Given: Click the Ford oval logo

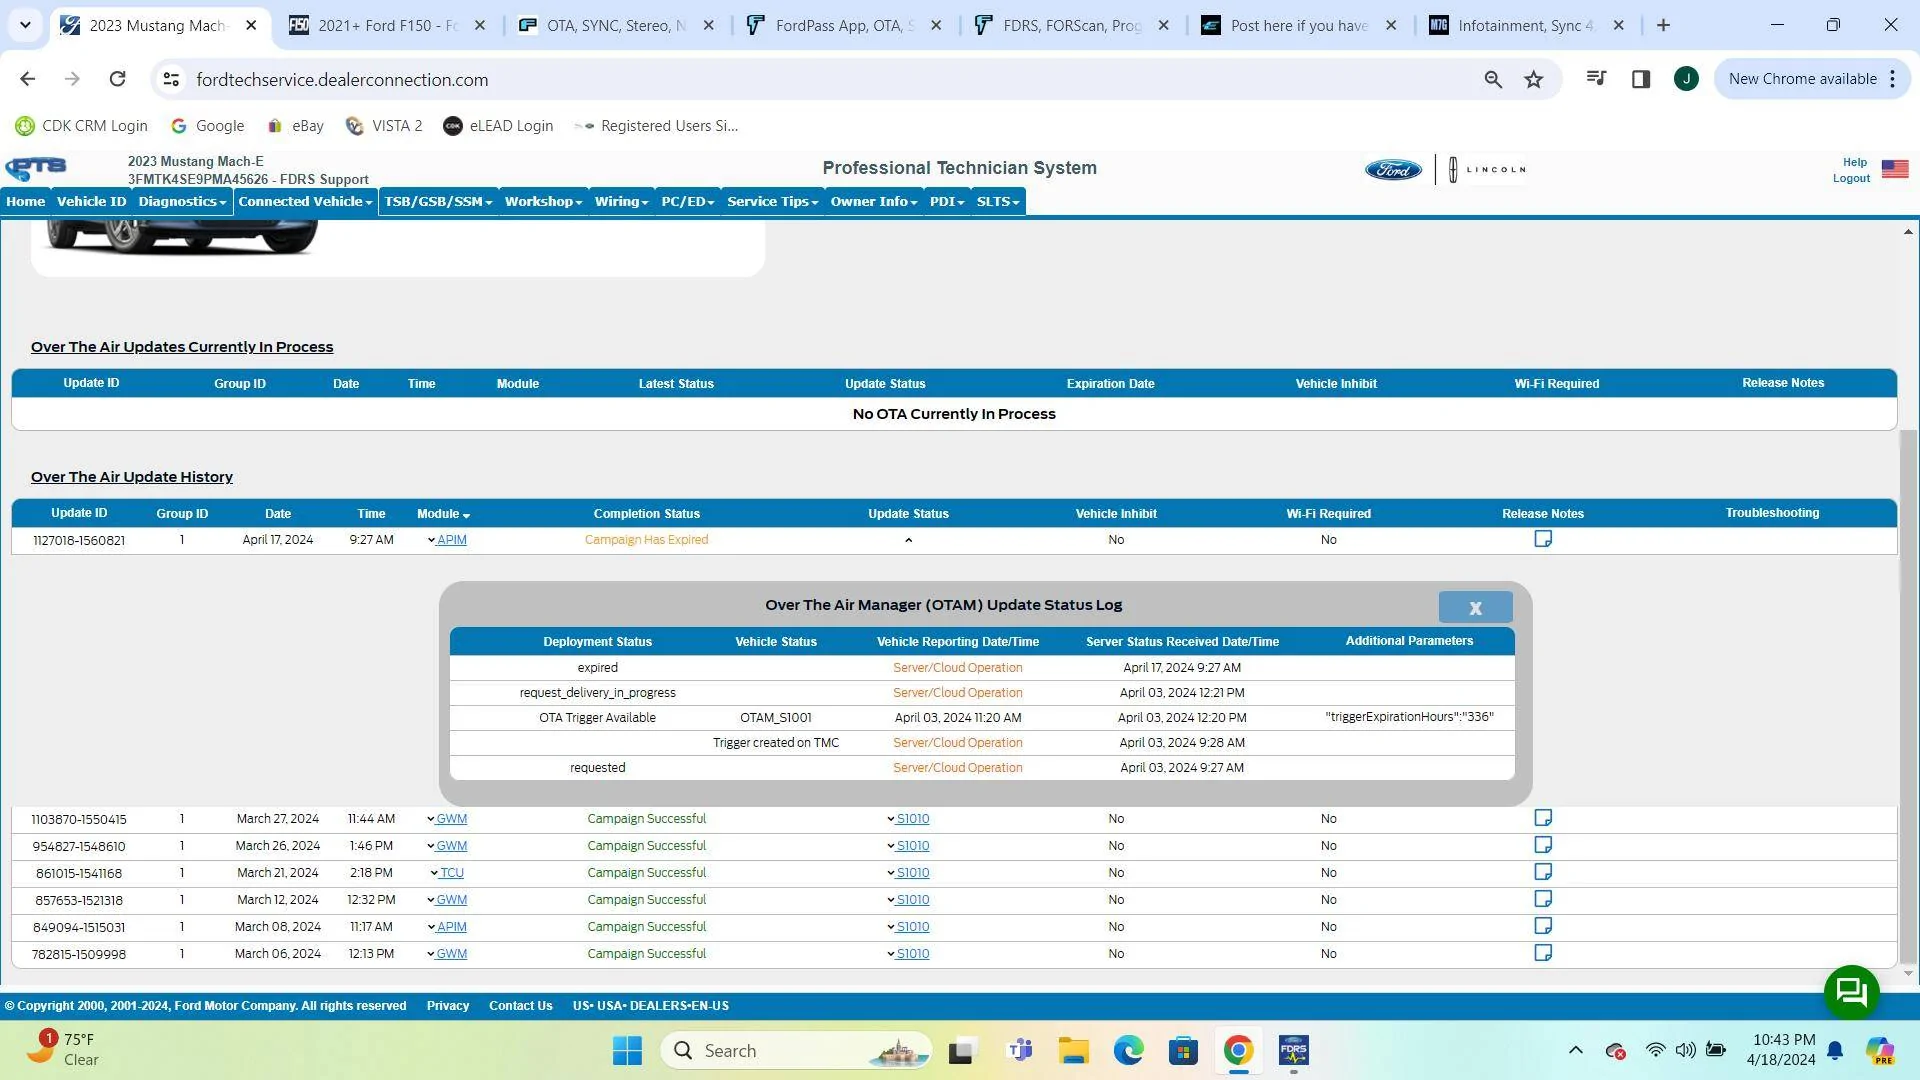Looking at the screenshot, I should pyautogui.click(x=1393, y=170).
